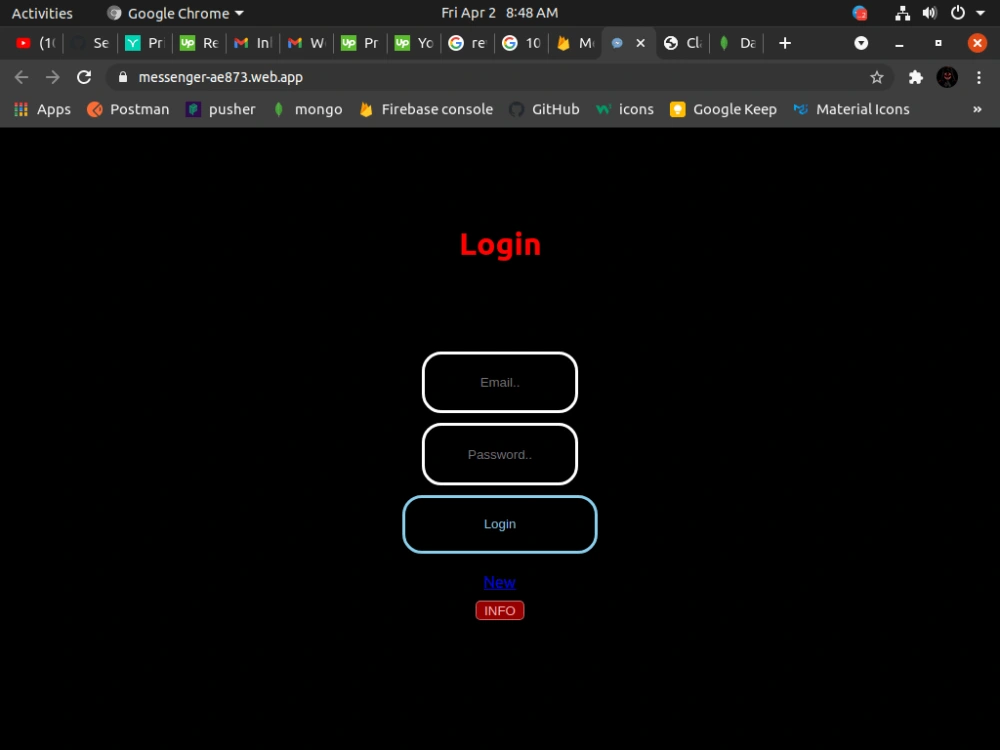Viewport: 1000px width, 750px height.
Task: Switch to the Gmail 'In' tab
Action: click(253, 43)
